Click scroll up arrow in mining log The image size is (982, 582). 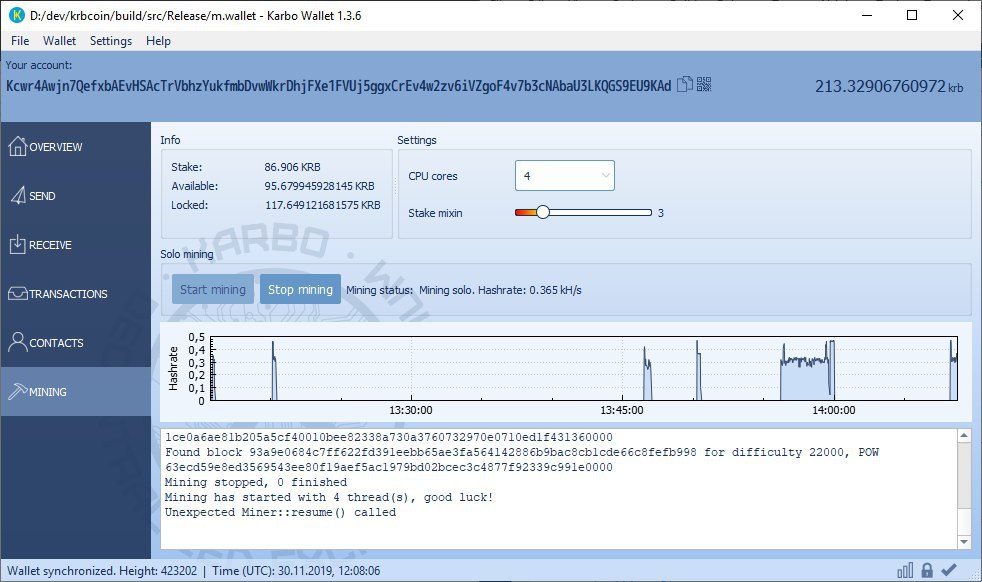(964, 435)
